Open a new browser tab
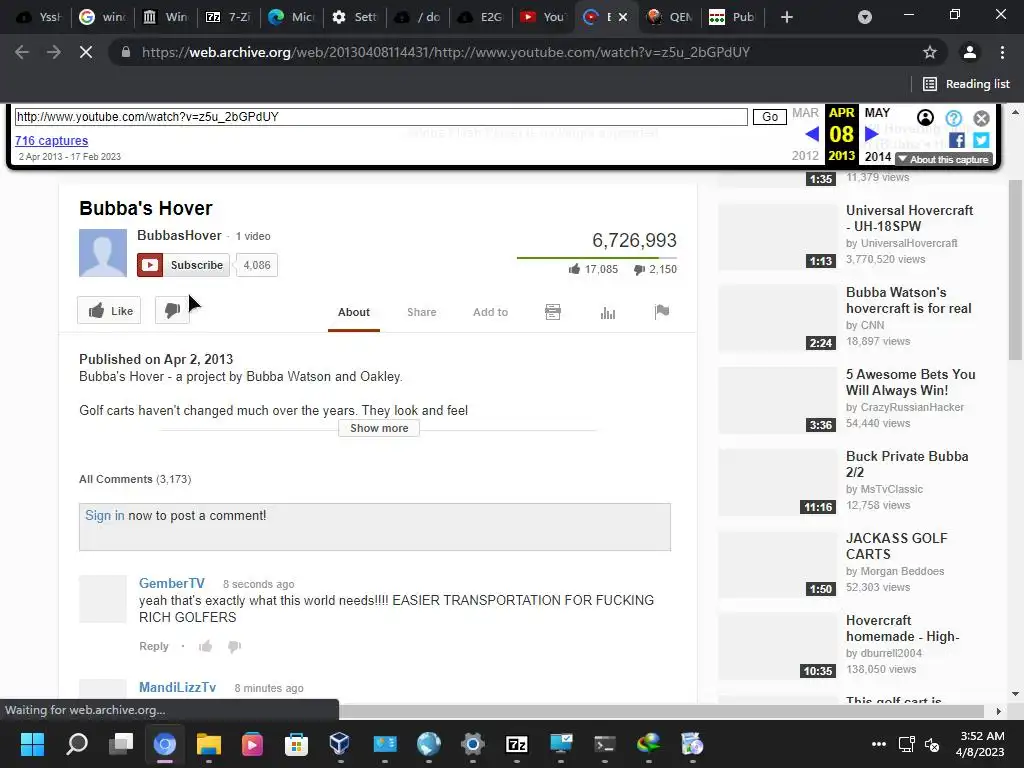1024x768 pixels. coord(787,17)
